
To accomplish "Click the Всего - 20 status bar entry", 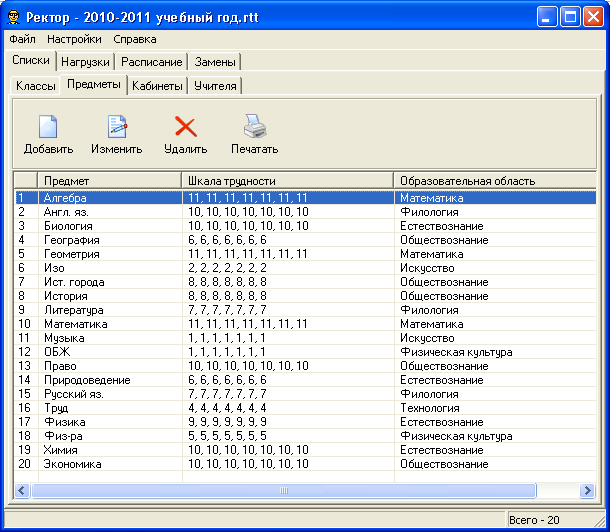I will (534, 520).
